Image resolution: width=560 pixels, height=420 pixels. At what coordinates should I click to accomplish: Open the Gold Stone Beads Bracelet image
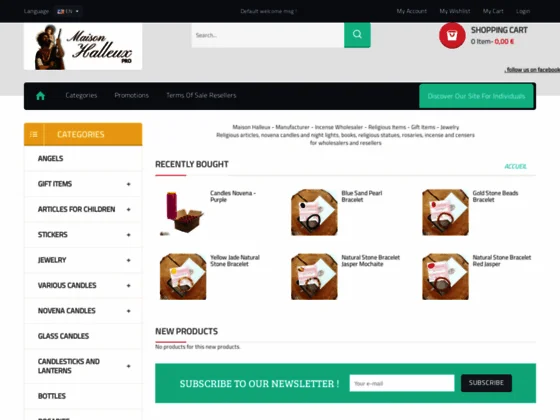coord(445,212)
